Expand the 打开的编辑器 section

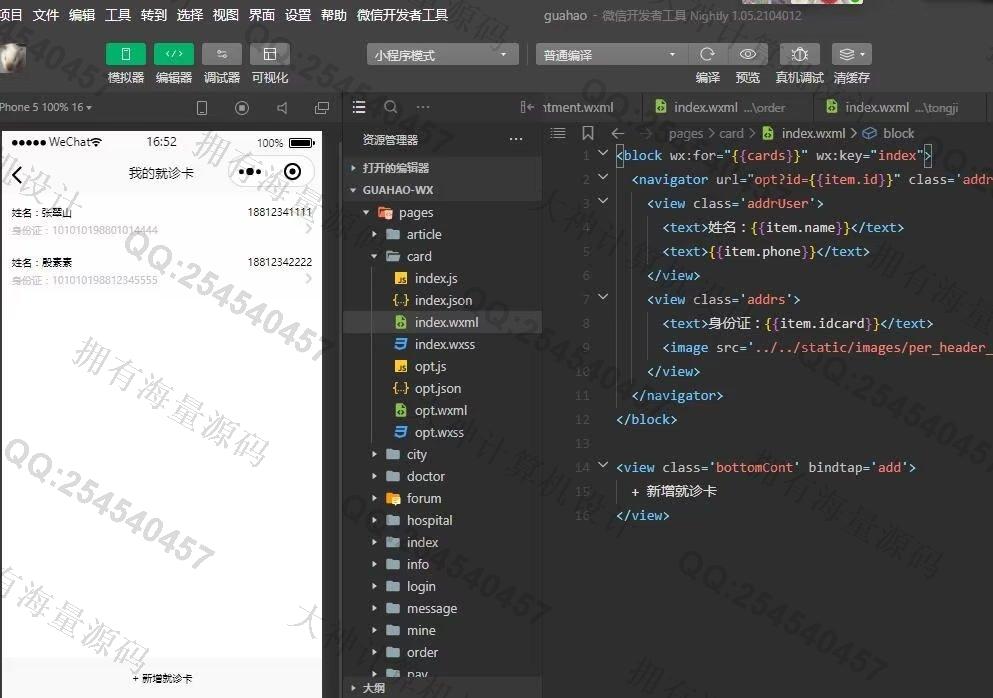tap(443, 168)
